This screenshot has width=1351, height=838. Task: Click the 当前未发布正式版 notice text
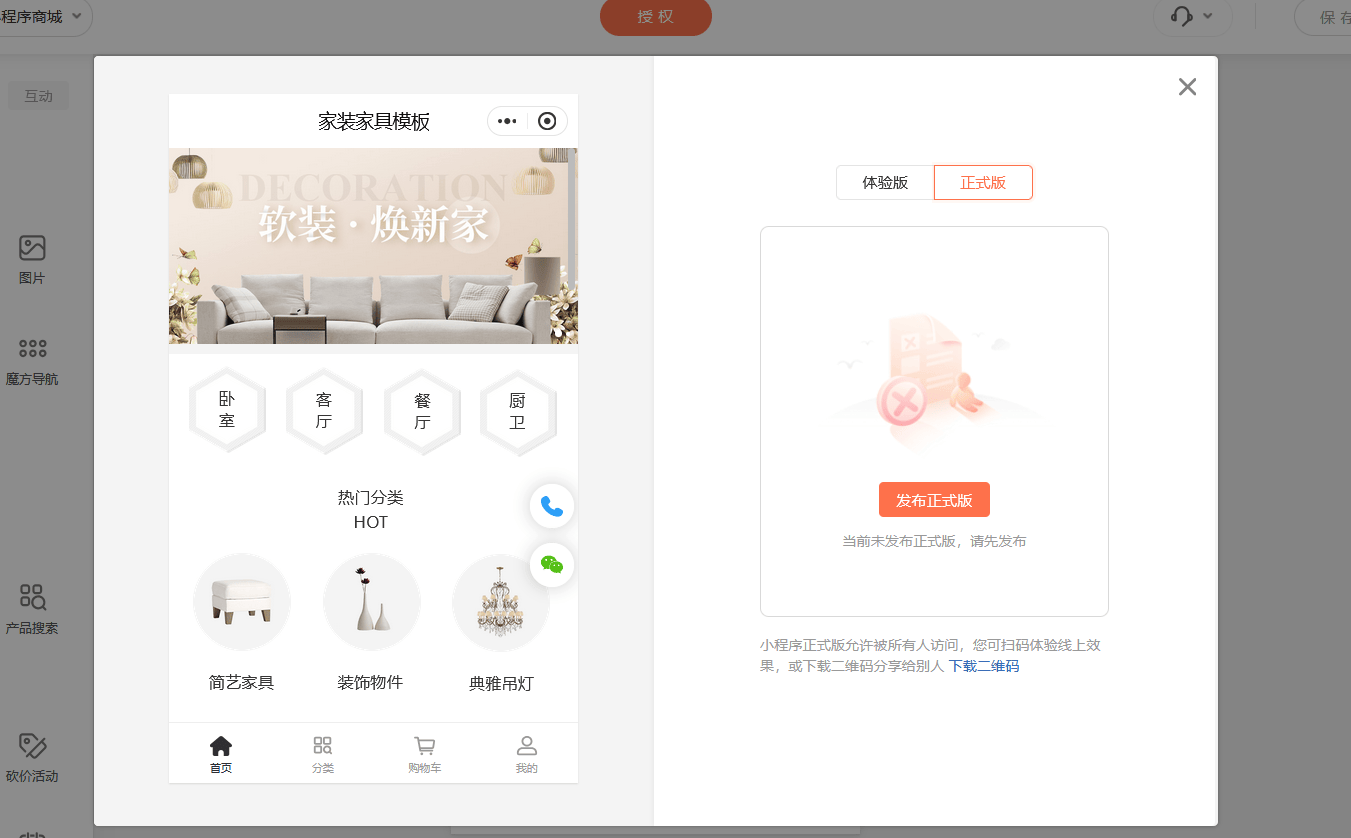(x=934, y=541)
